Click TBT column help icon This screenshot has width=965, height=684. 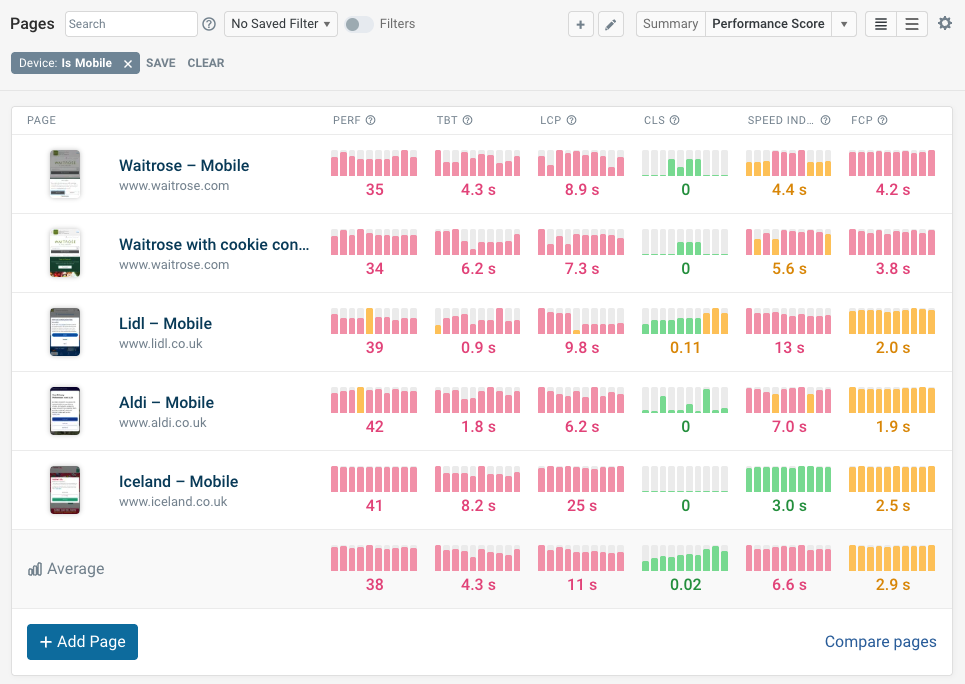468,120
